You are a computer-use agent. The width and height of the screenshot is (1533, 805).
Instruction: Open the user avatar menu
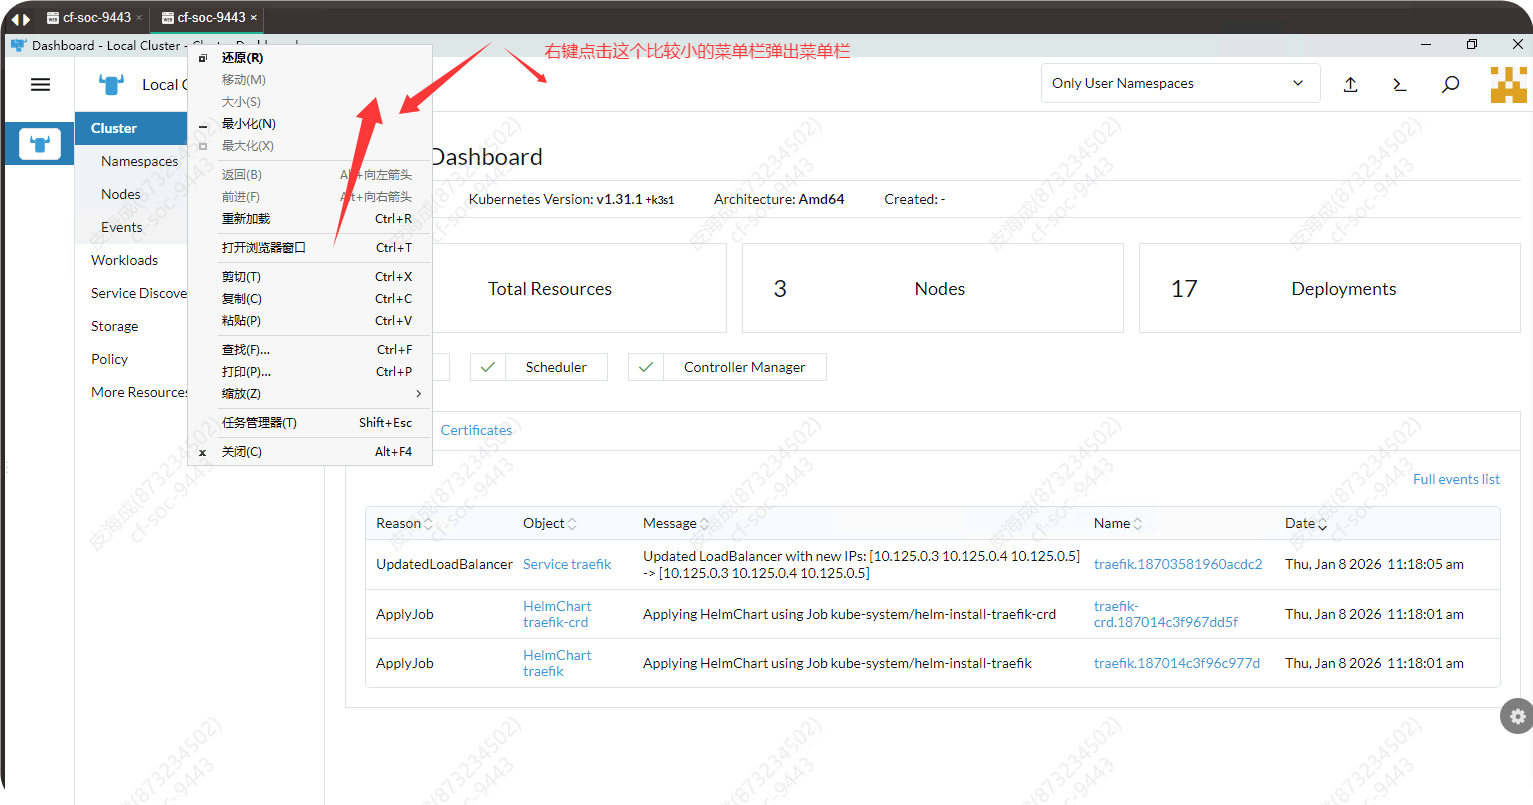(1509, 84)
